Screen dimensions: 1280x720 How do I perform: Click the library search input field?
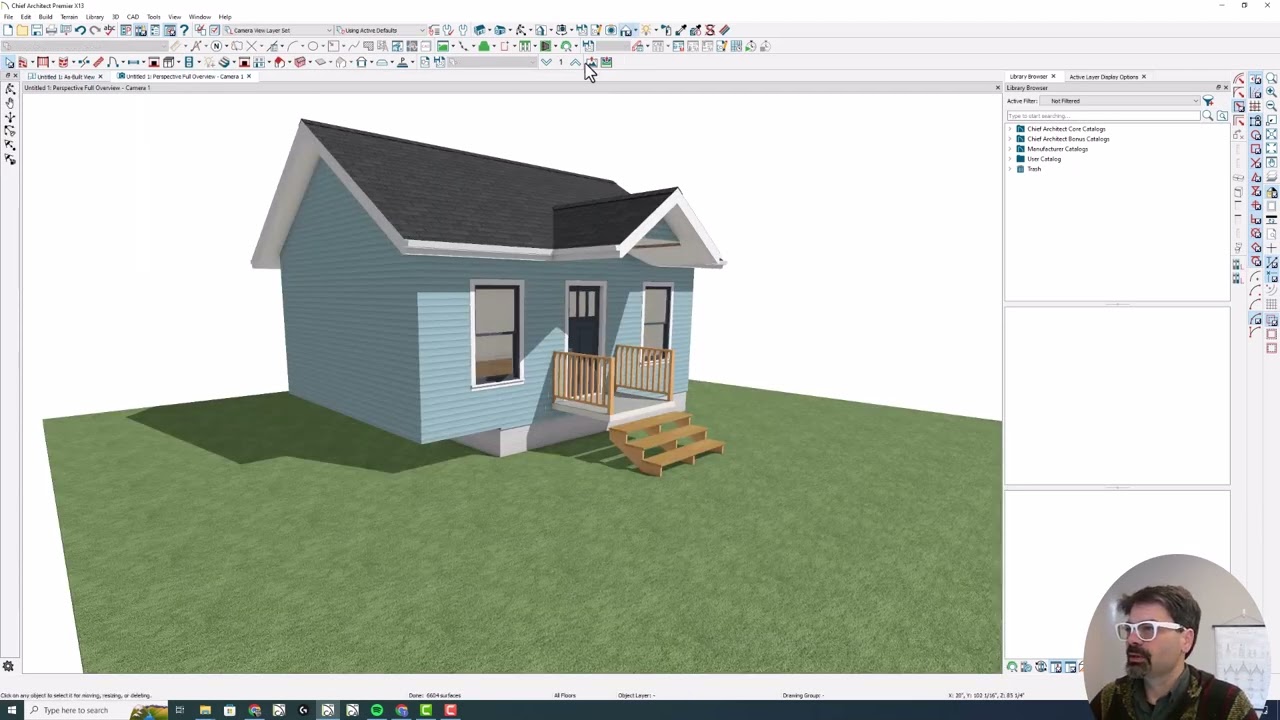coord(1103,116)
